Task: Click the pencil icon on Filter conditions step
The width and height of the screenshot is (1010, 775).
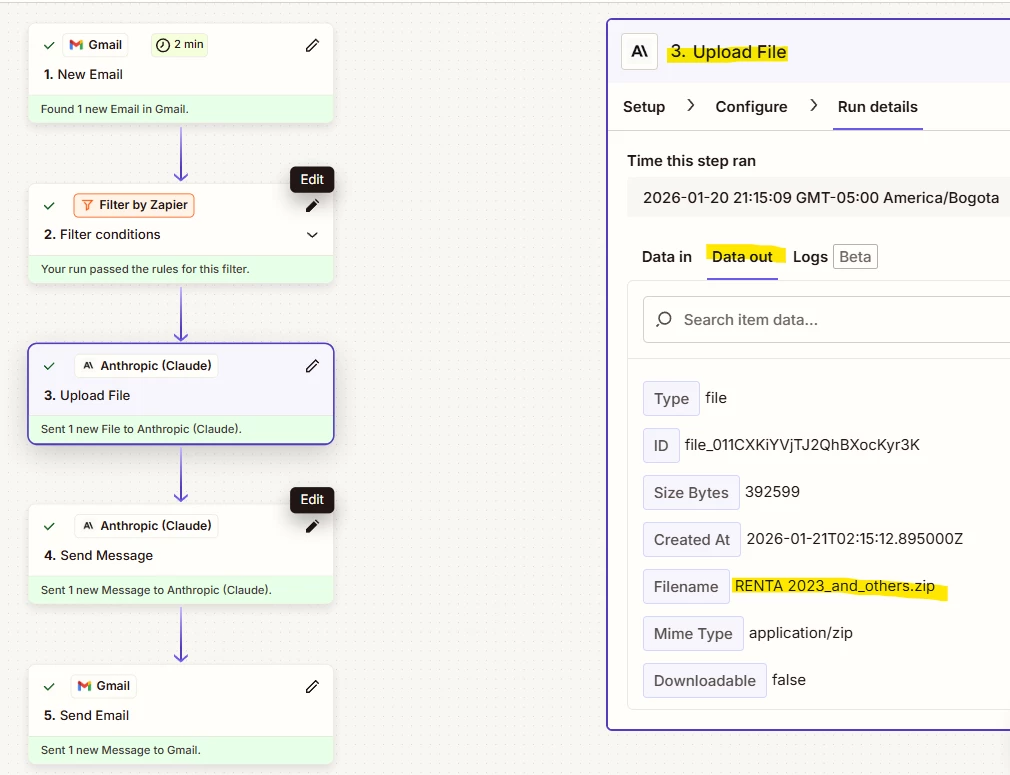Action: [312, 206]
